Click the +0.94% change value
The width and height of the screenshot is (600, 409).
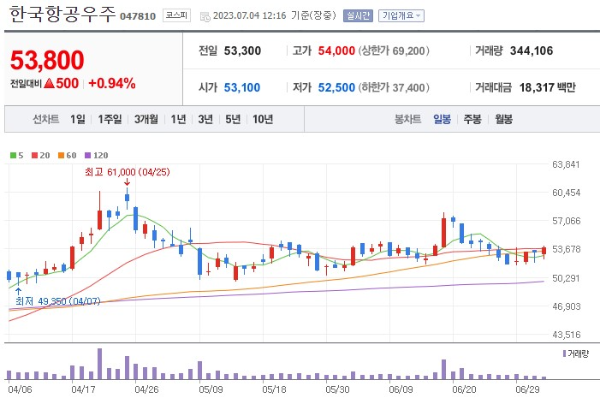click(112, 83)
